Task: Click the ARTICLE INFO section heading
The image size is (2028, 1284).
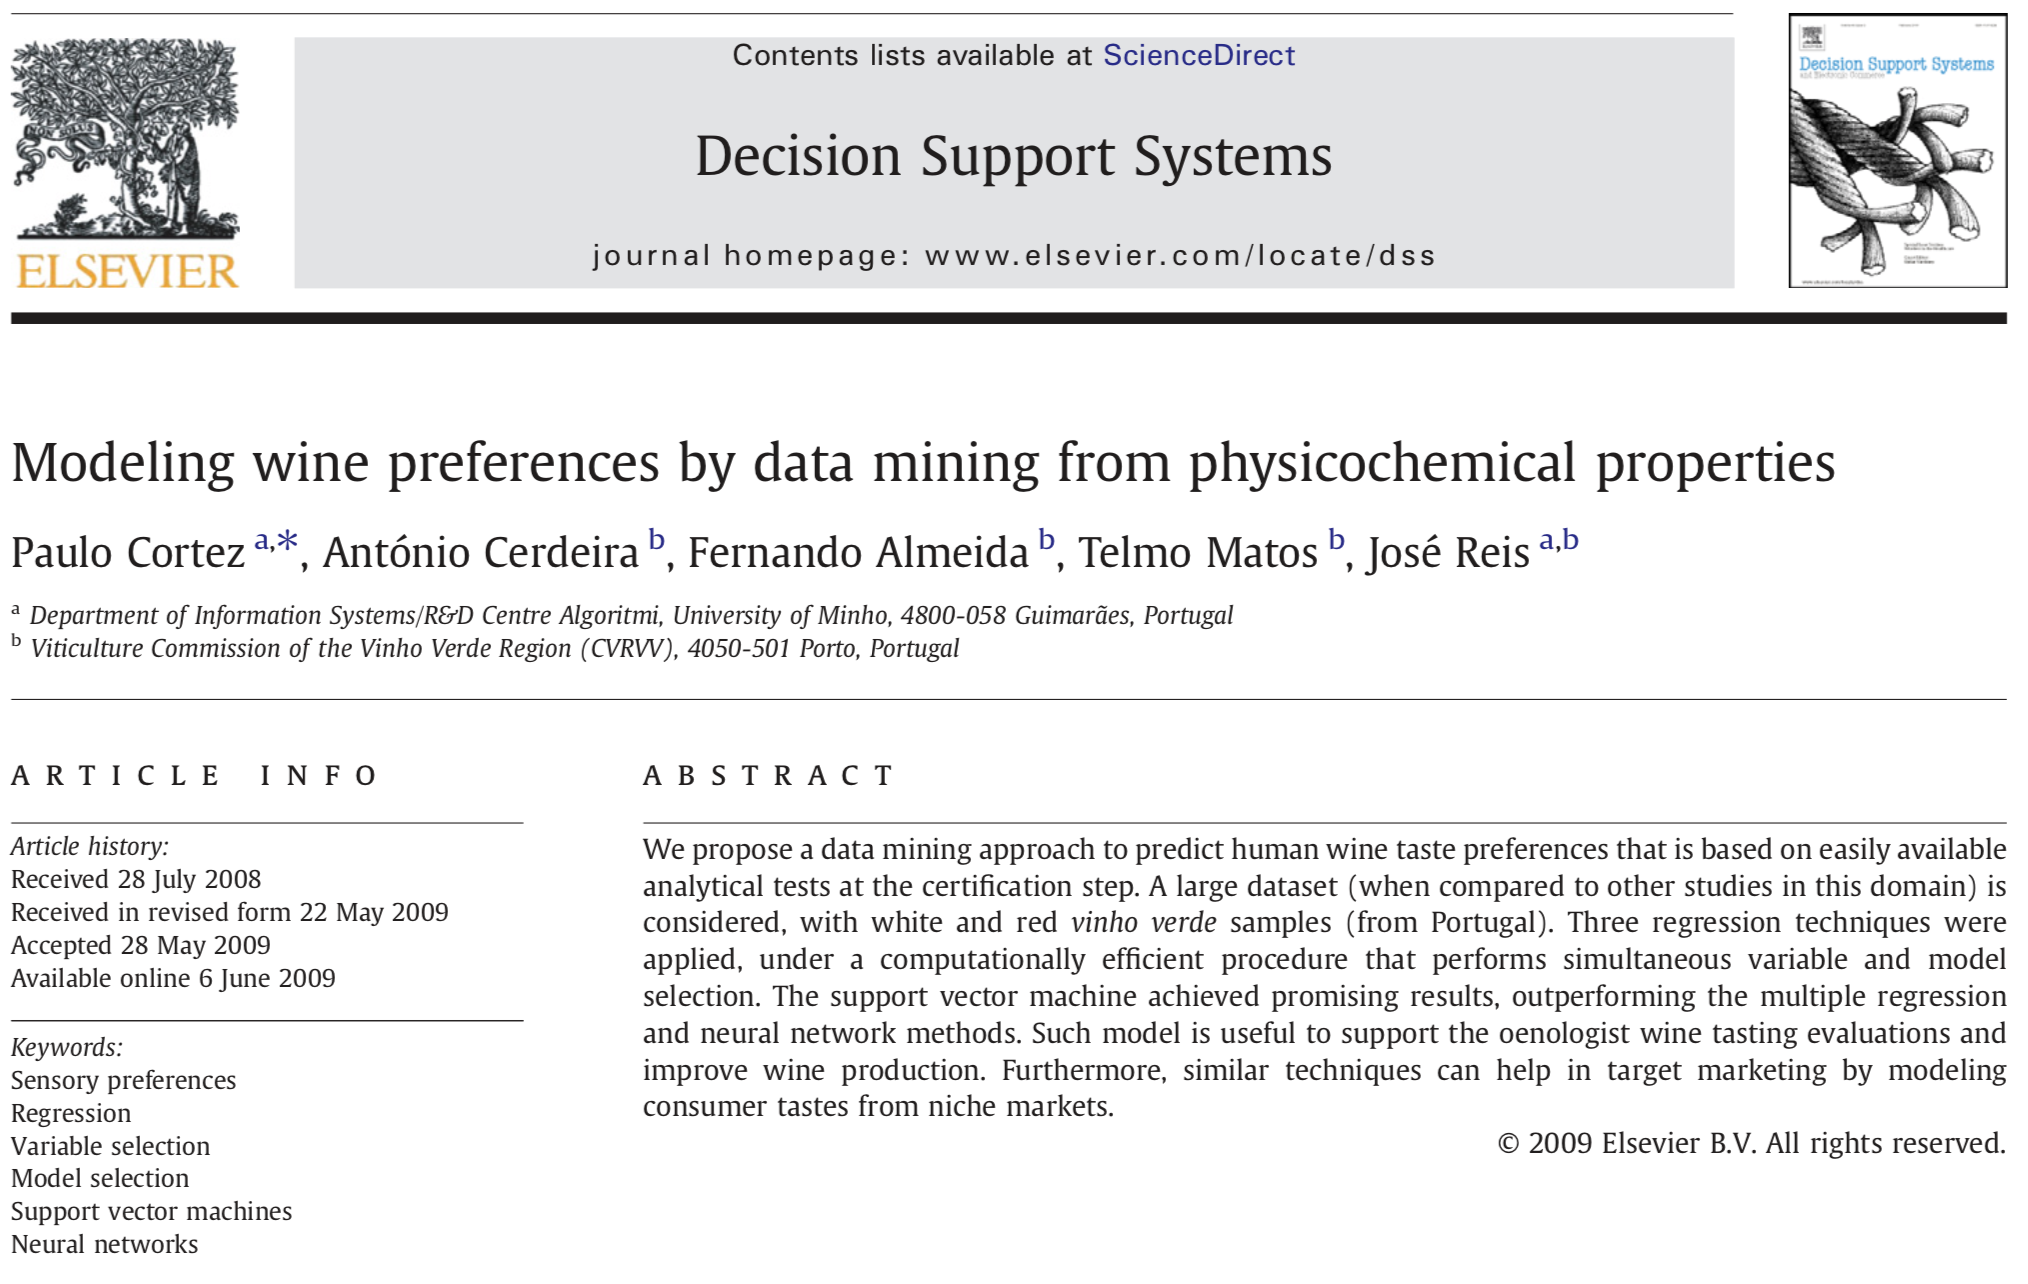Action: click(x=195, y=776)
